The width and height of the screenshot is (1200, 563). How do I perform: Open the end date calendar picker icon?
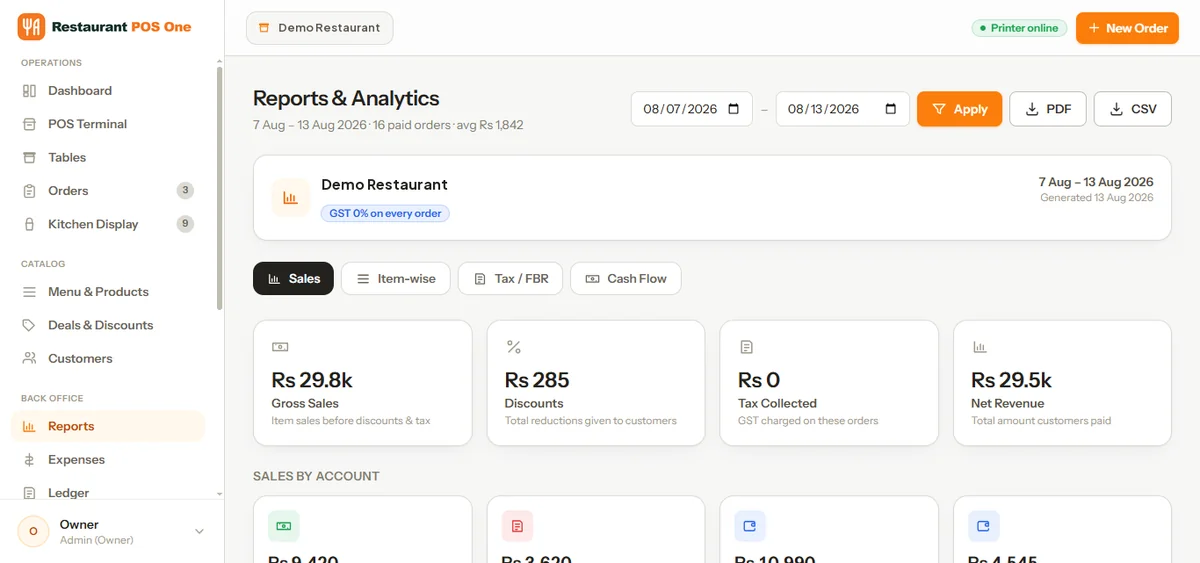pos(891,109)
